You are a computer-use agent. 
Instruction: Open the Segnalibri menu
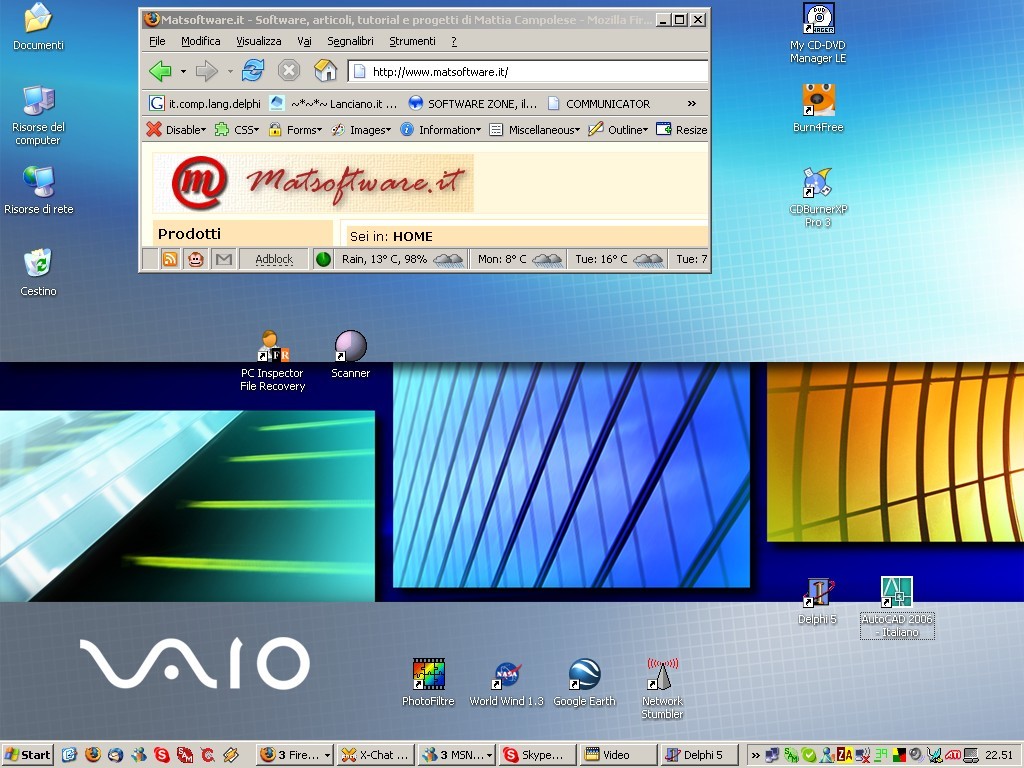tap(350, 40)
